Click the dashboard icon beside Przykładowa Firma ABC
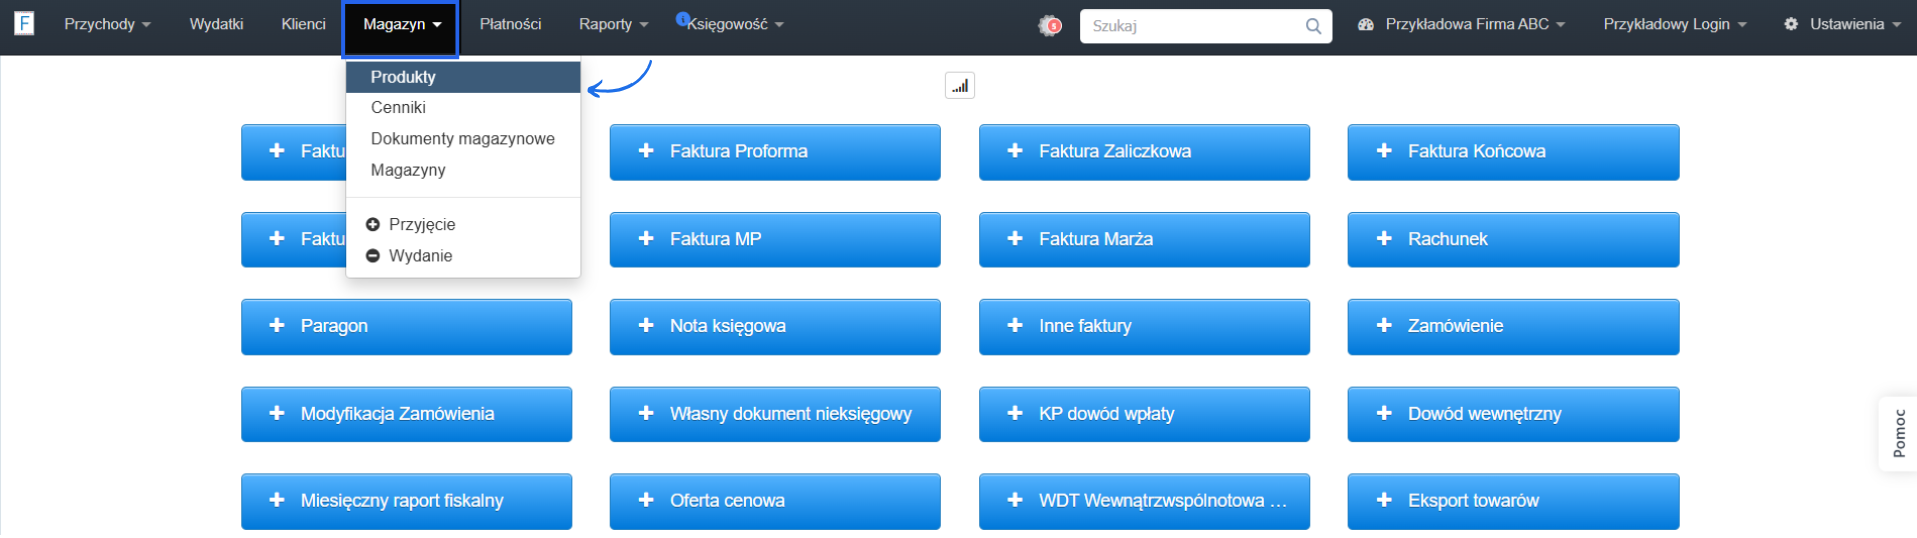 pos(1366,24)
